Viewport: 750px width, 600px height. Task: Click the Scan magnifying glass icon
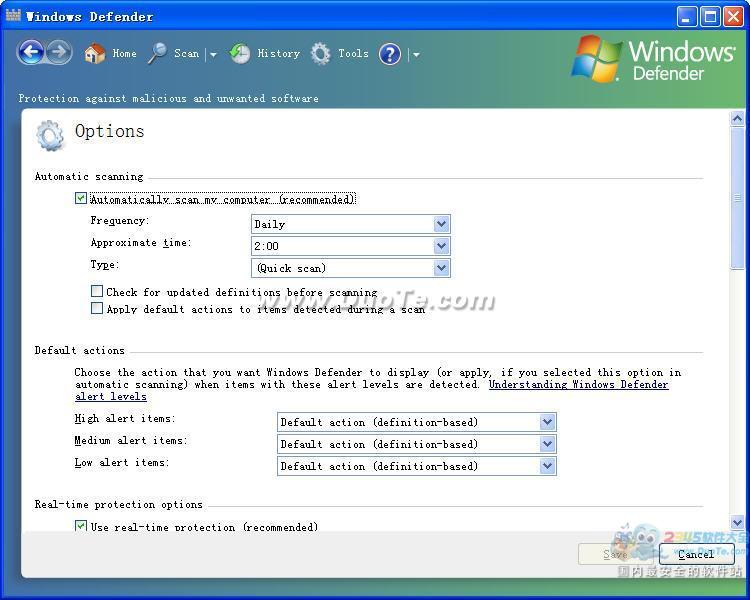157,53
